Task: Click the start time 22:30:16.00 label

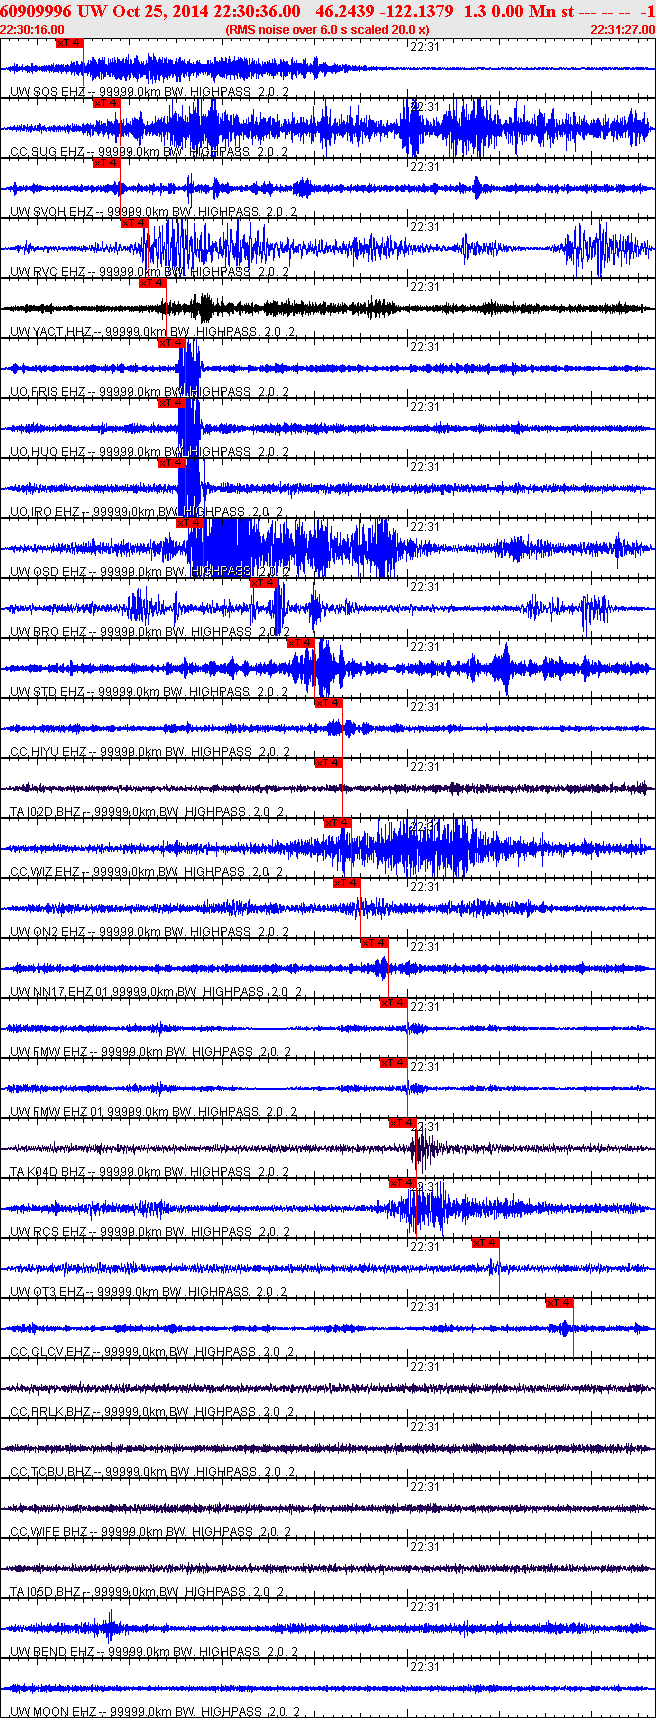Action: (x=33, y=30)
